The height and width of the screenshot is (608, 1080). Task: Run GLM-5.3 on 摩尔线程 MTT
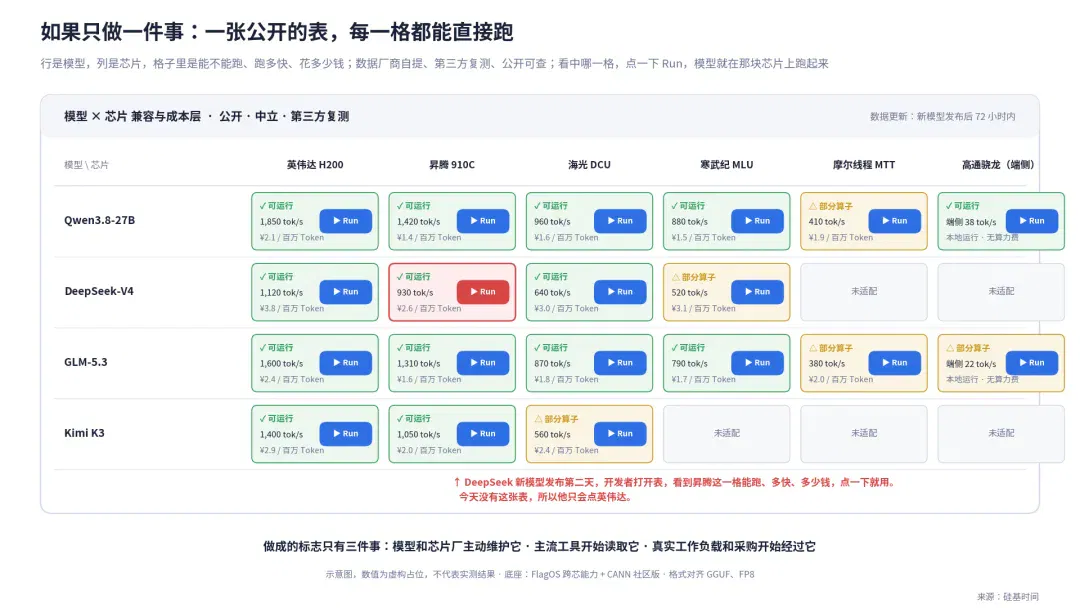pos(894,363)
